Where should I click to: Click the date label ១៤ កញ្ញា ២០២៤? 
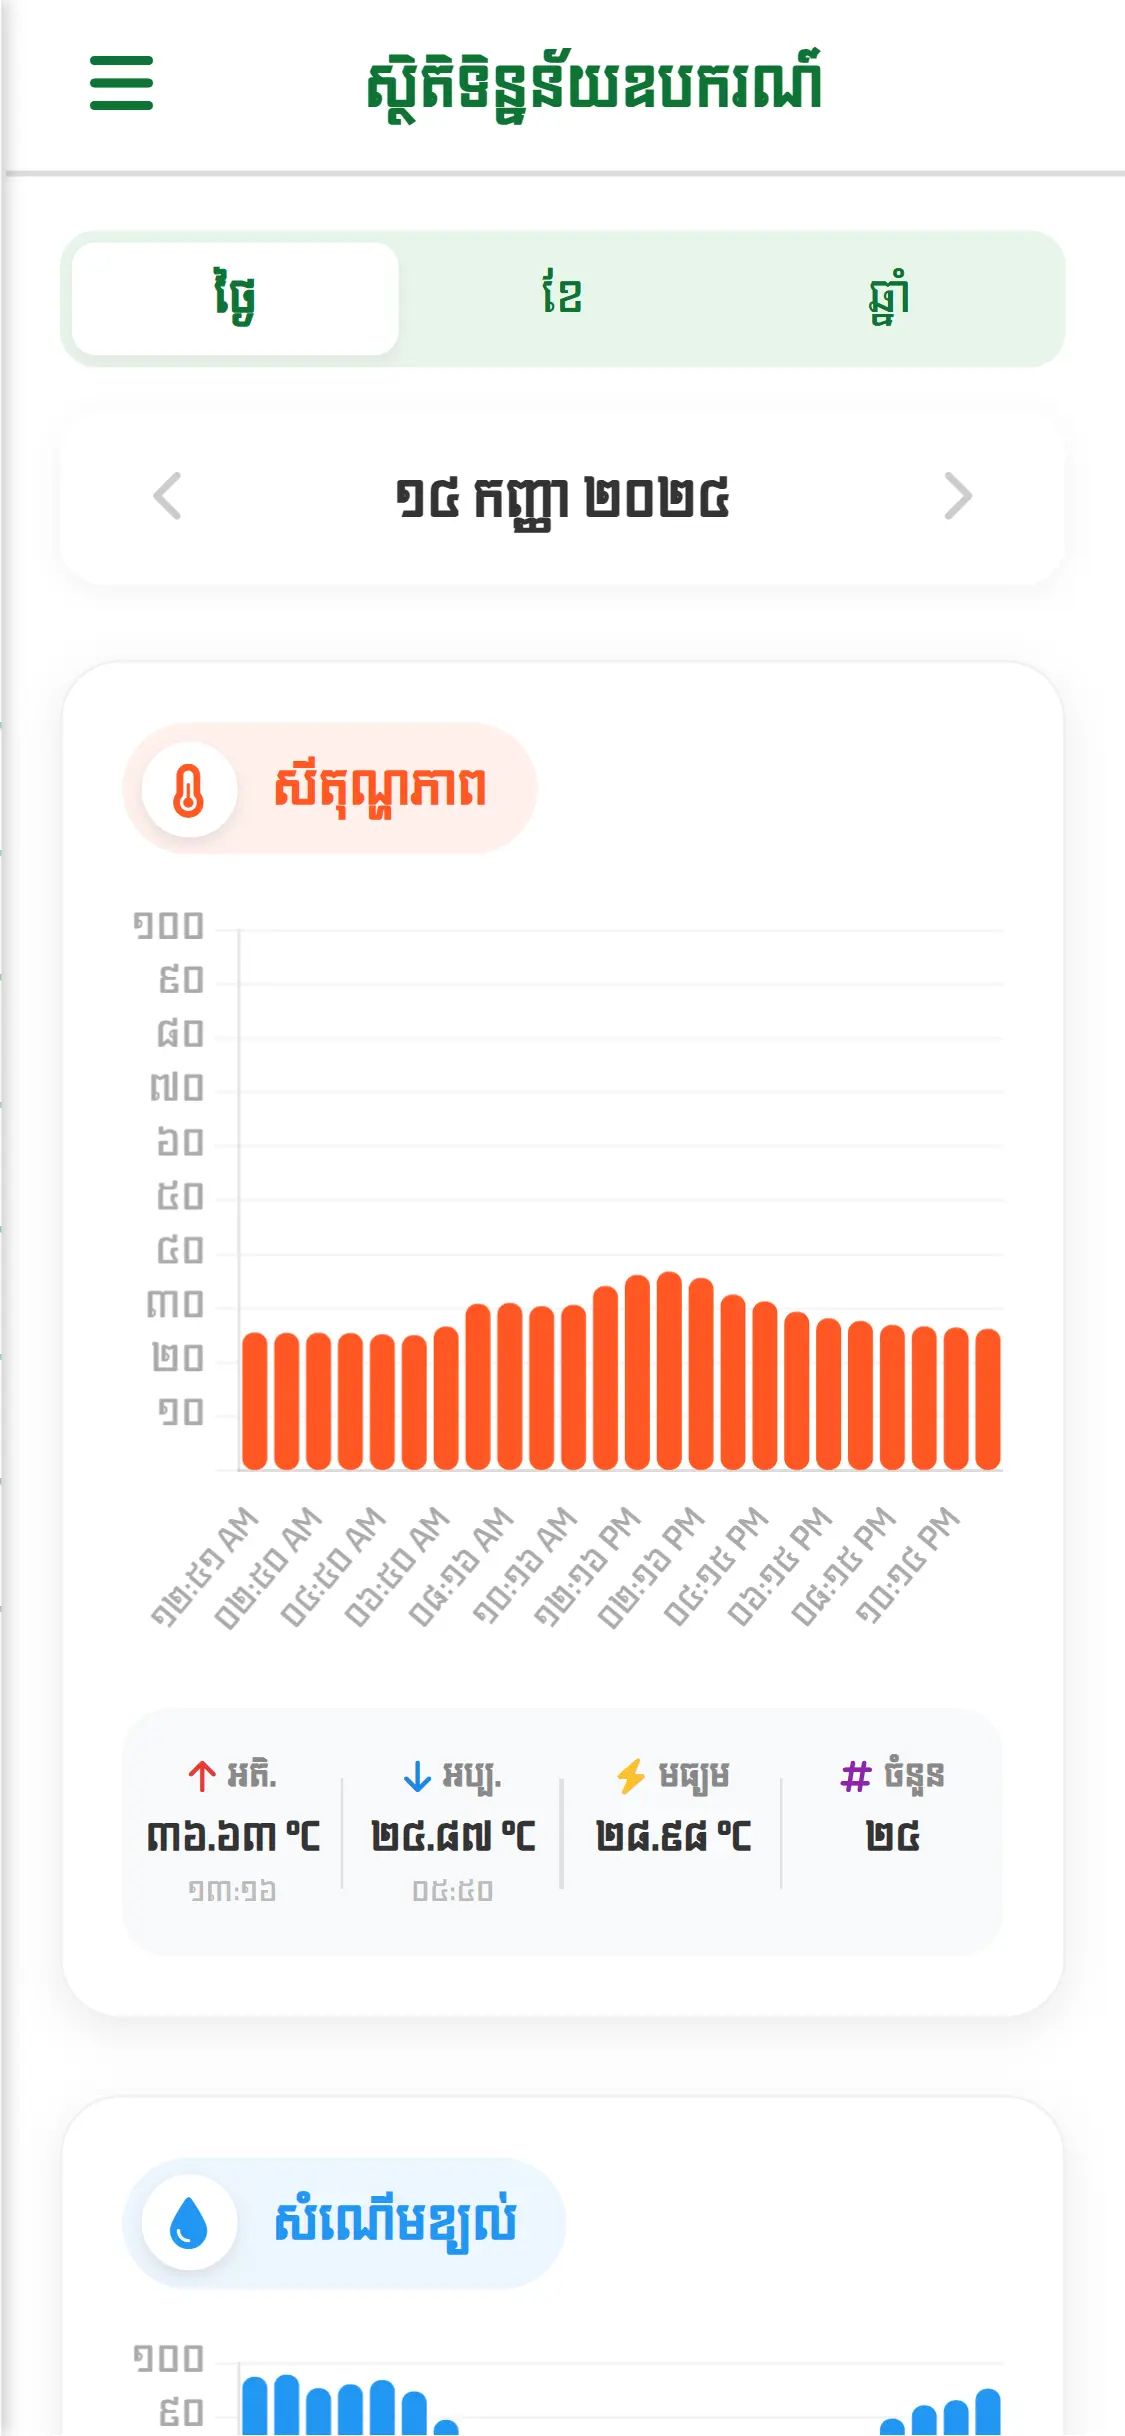point(562,497)
